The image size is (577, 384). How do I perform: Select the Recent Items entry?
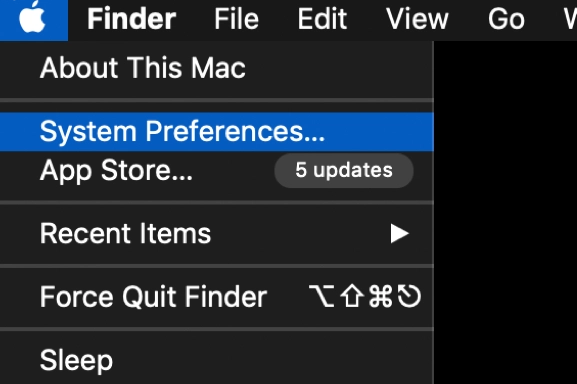[217, 234]
